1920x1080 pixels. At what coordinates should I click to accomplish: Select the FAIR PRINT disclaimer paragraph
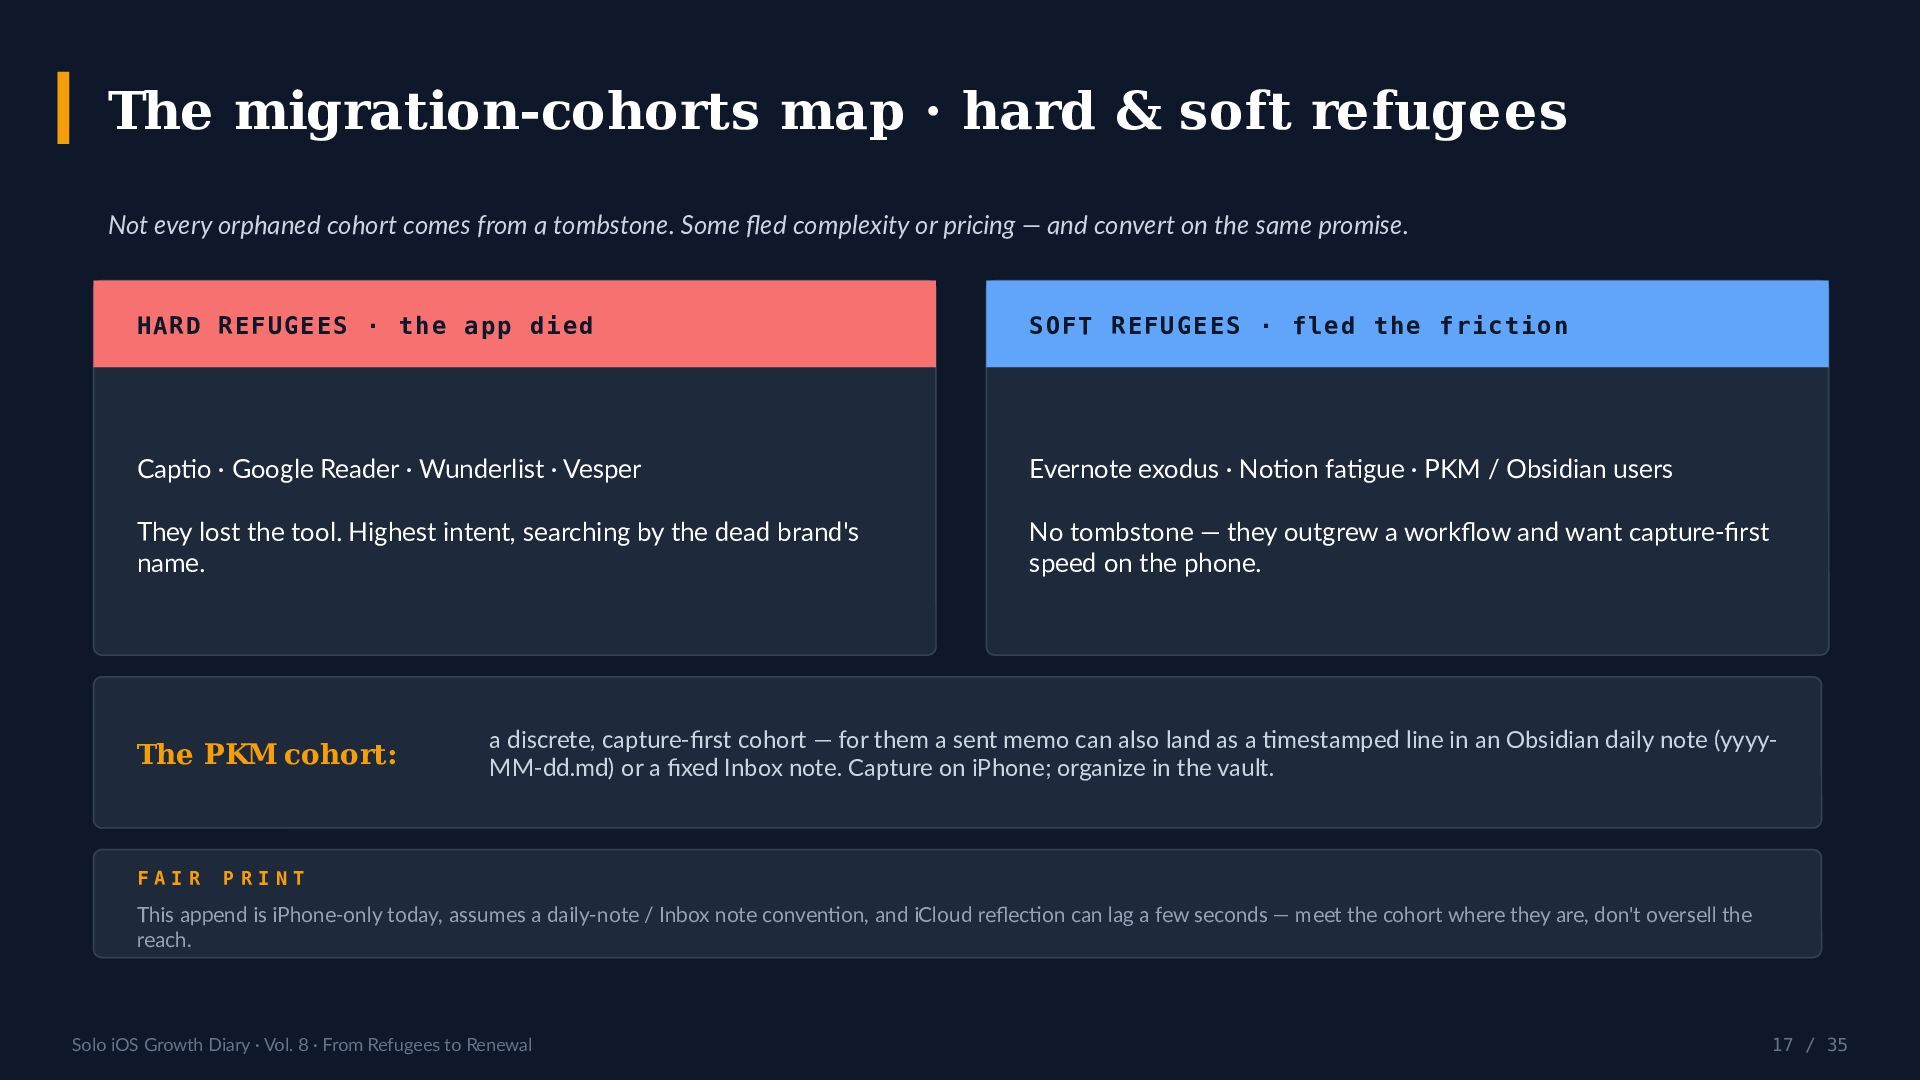click(x=944, y=927)
